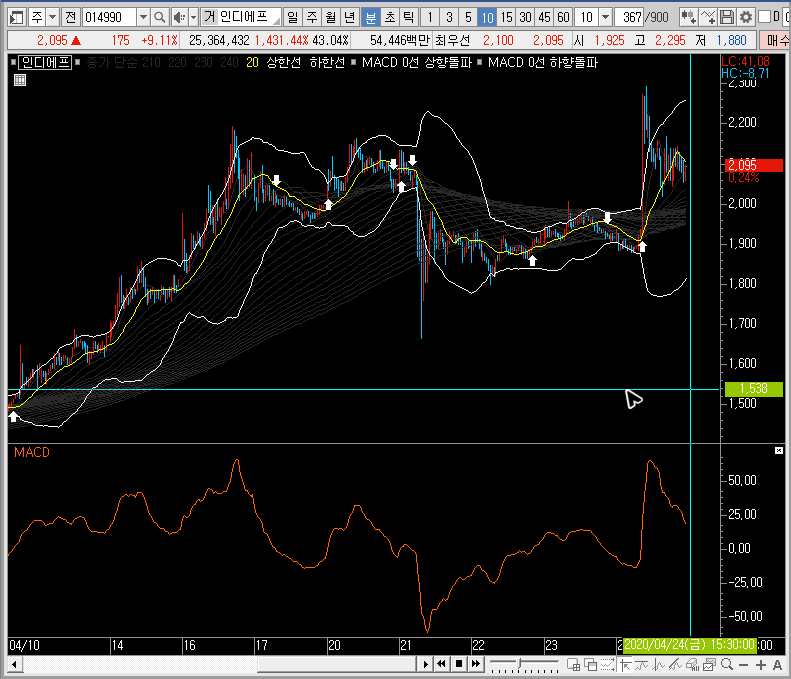Select daily 일 period
The height and width of the screenshot is (679, 791).
tap(293, 18)
